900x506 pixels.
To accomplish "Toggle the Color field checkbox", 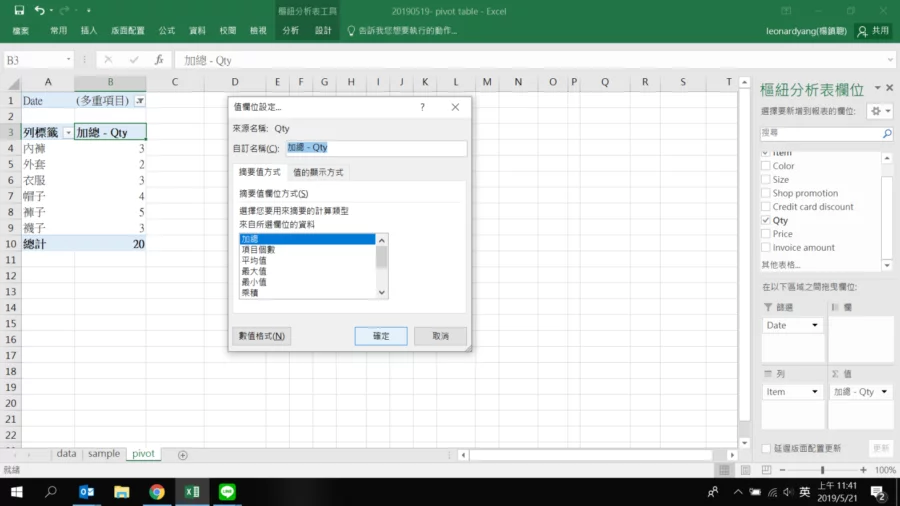I will click(766, 166).
